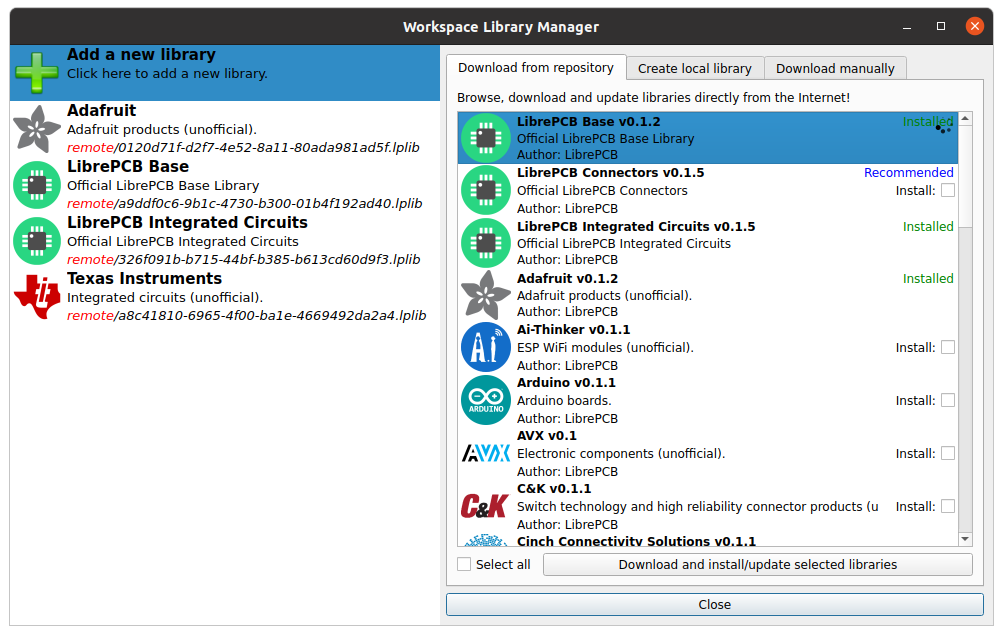Click the Arduino teal logo icon
Viewport: 1003px width, 635px height.
point(486,400)
